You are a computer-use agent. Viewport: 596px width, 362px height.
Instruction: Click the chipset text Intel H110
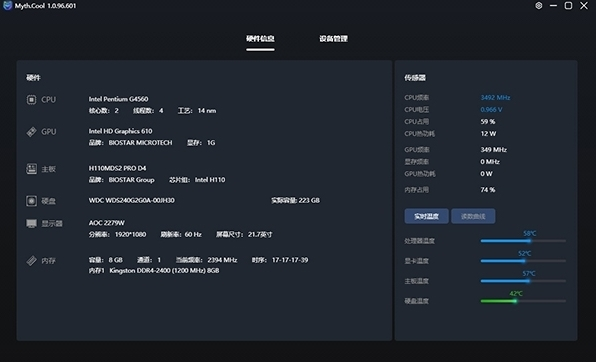[x=210, y=179]
